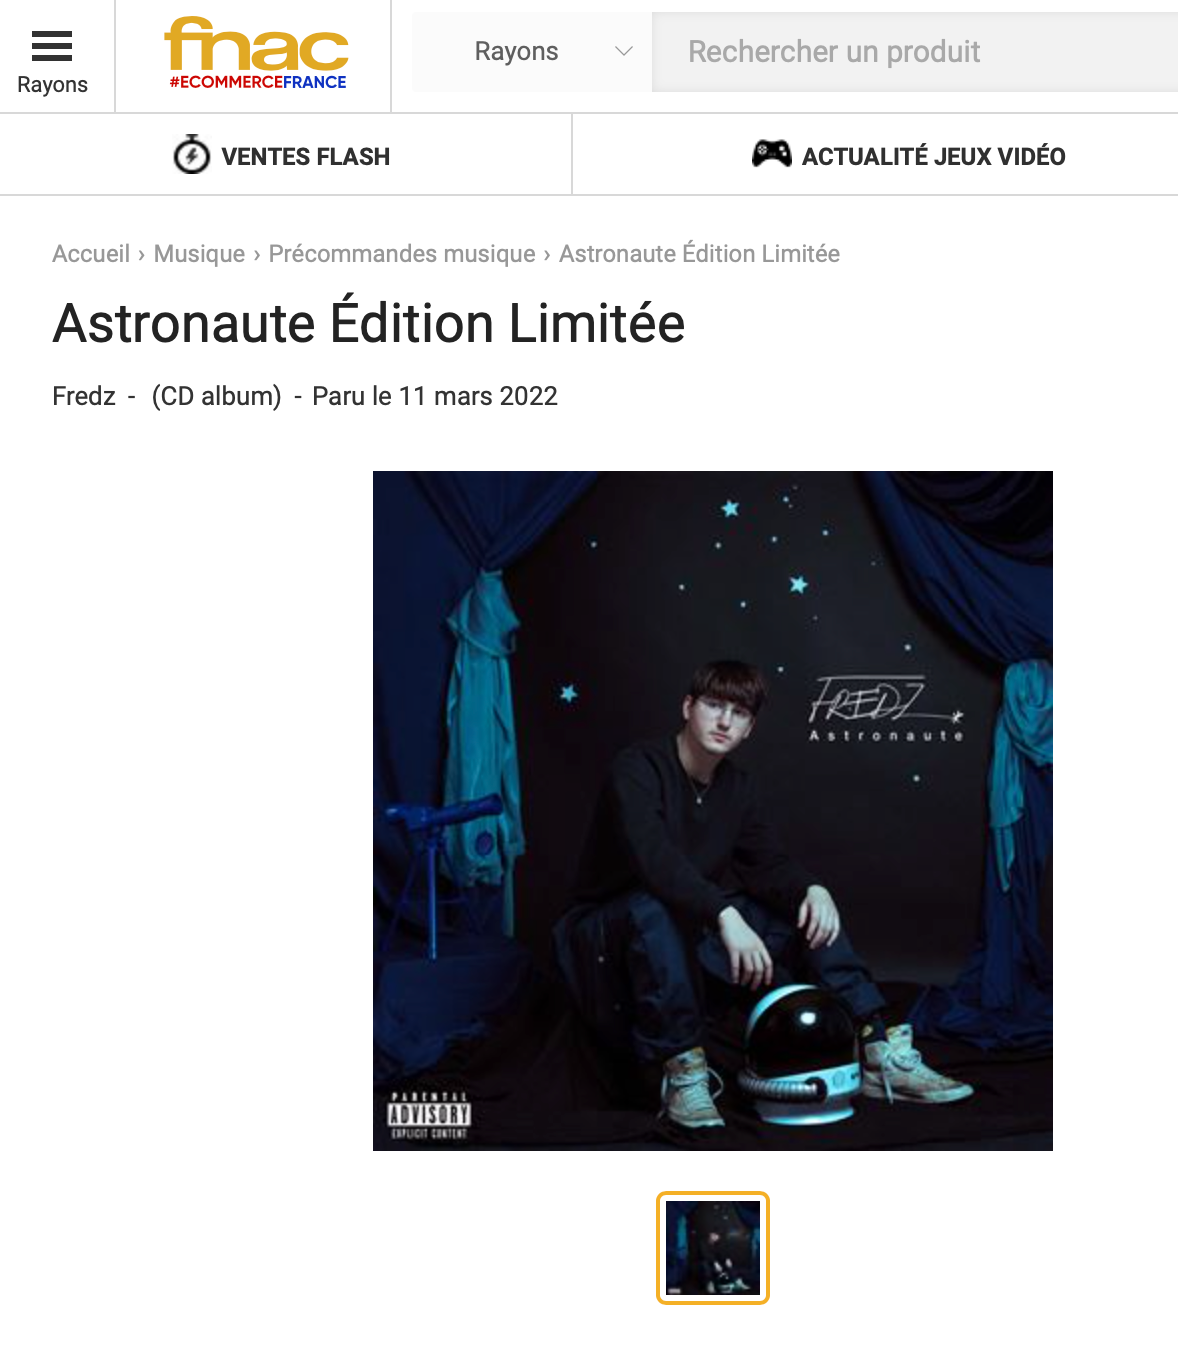The width and height of the screenshot is (1178, 1354).
Task: Open the Musique breadcrumb link
Action: (x=199, y=254)
